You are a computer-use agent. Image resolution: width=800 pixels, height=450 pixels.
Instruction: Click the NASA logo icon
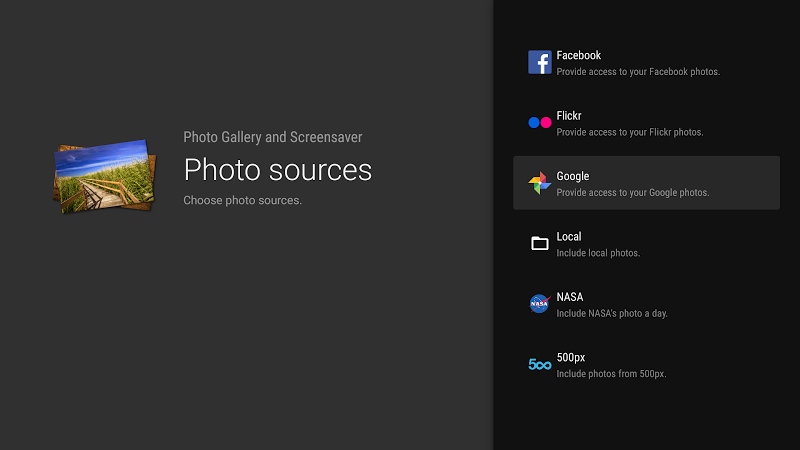point(539,304)
